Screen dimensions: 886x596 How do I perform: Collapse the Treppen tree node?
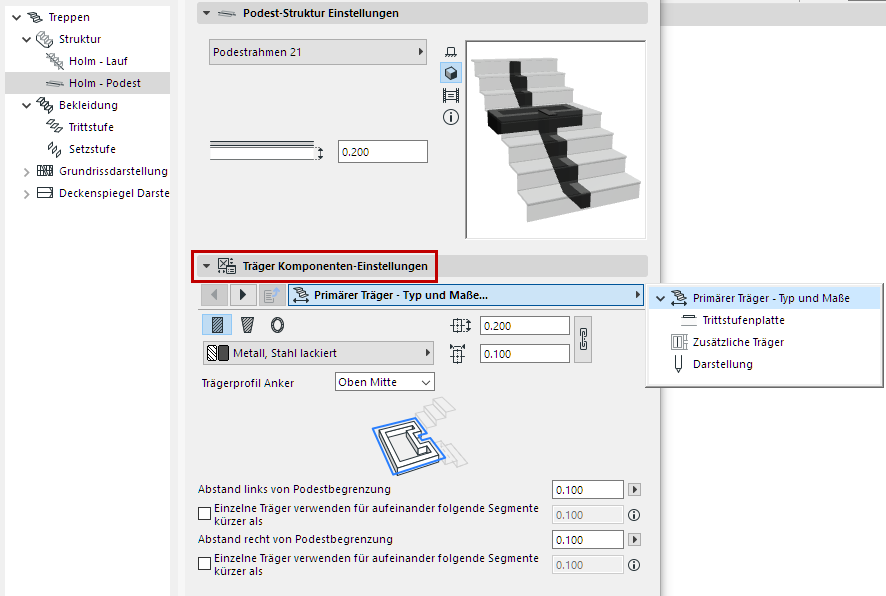16,18
